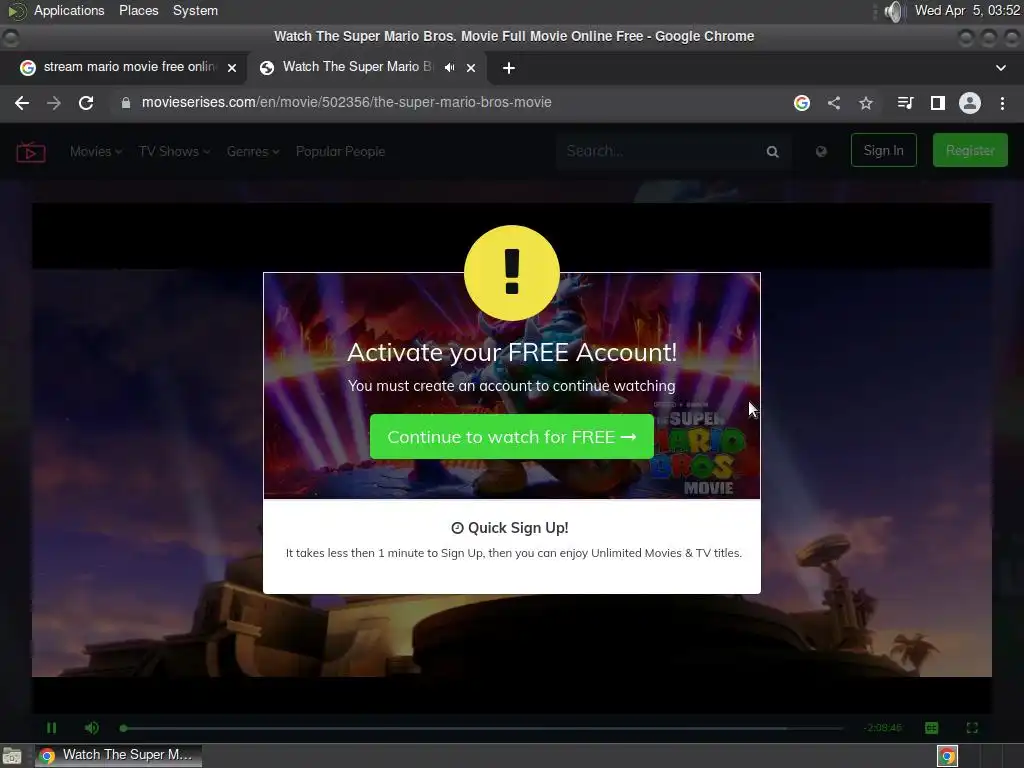Open the Google icon in the address bar

pos(802,103)
